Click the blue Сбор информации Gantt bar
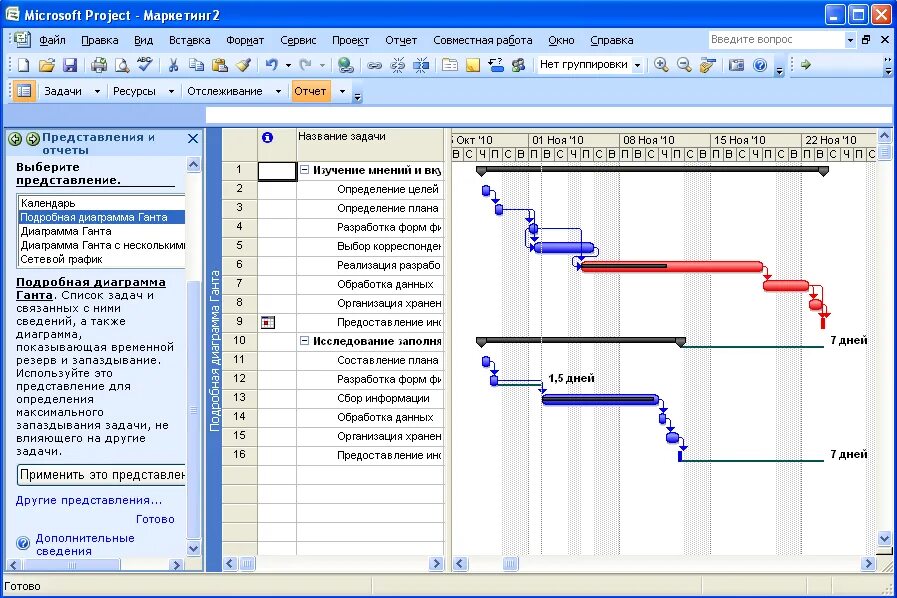The image size is (897, 598). pyautogui.click(x=600, y=399)
